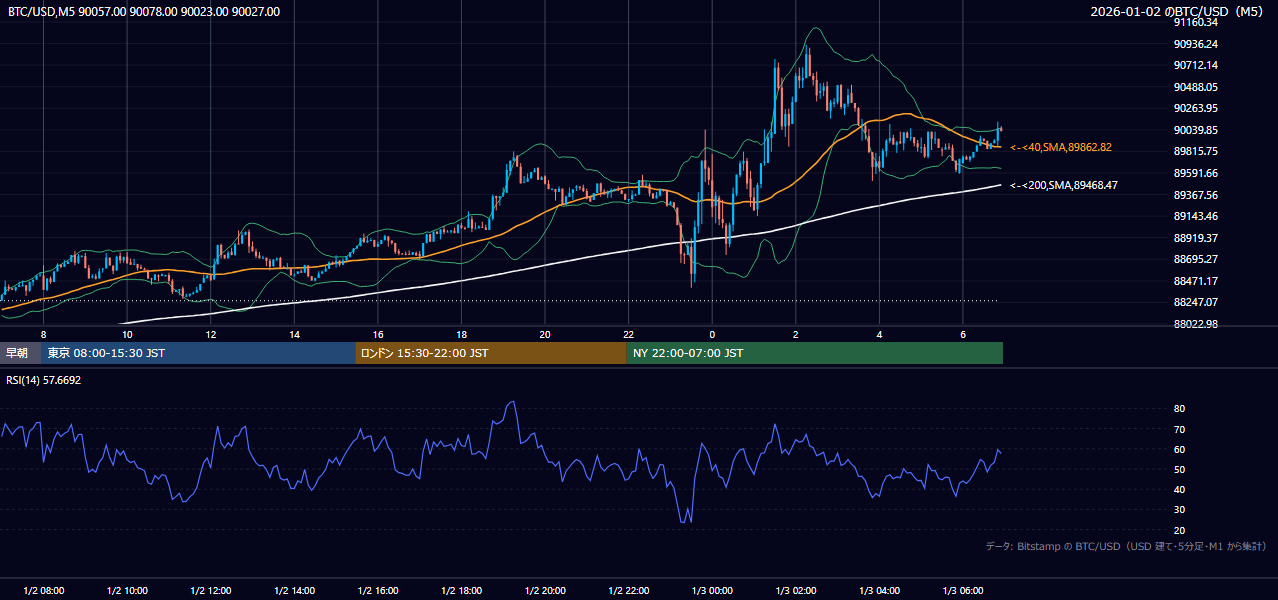Click price axis value 89367.56

click(1195, 195)
